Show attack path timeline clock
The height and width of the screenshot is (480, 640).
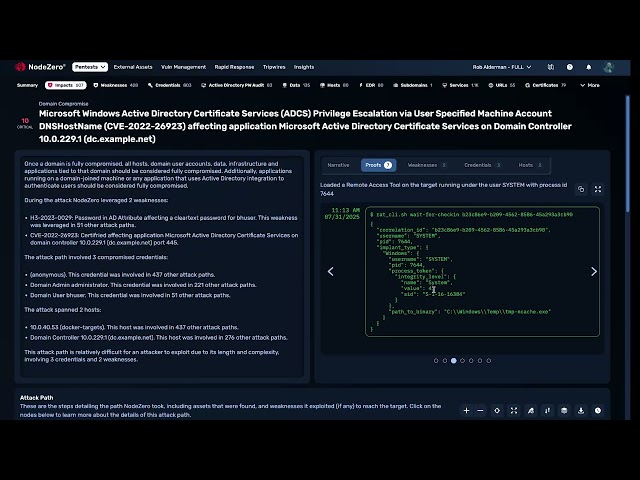[598, 411]
